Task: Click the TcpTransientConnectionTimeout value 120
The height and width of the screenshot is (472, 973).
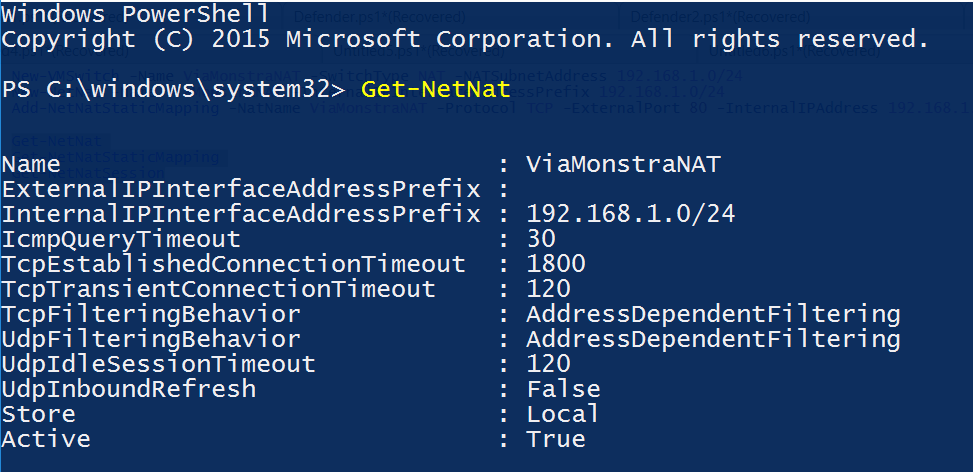Action: point(548,289)
